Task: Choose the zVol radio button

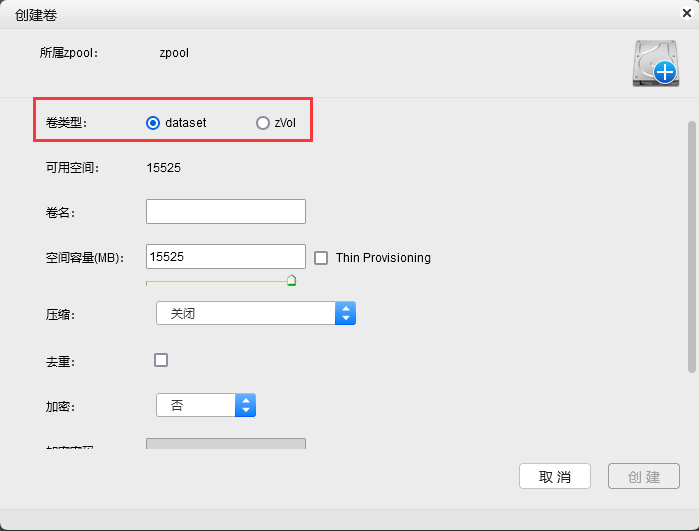Action: 263,123
